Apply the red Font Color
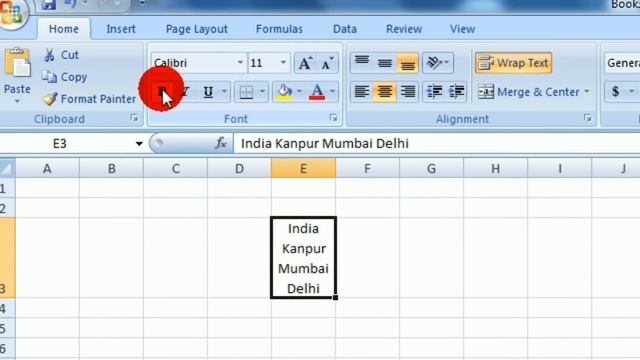The image size is (640, 360). coord(318,92)
